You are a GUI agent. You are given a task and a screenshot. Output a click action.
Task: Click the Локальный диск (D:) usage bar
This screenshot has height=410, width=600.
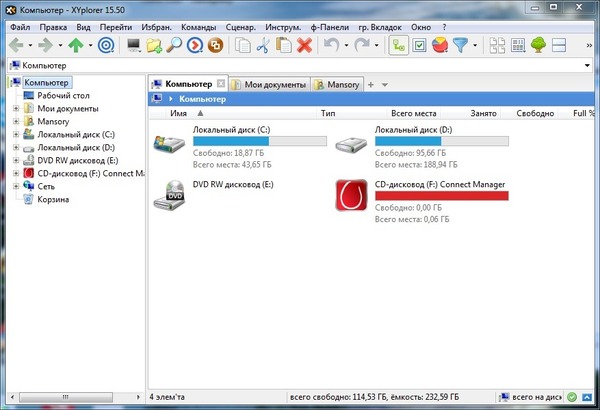point(441,142)
